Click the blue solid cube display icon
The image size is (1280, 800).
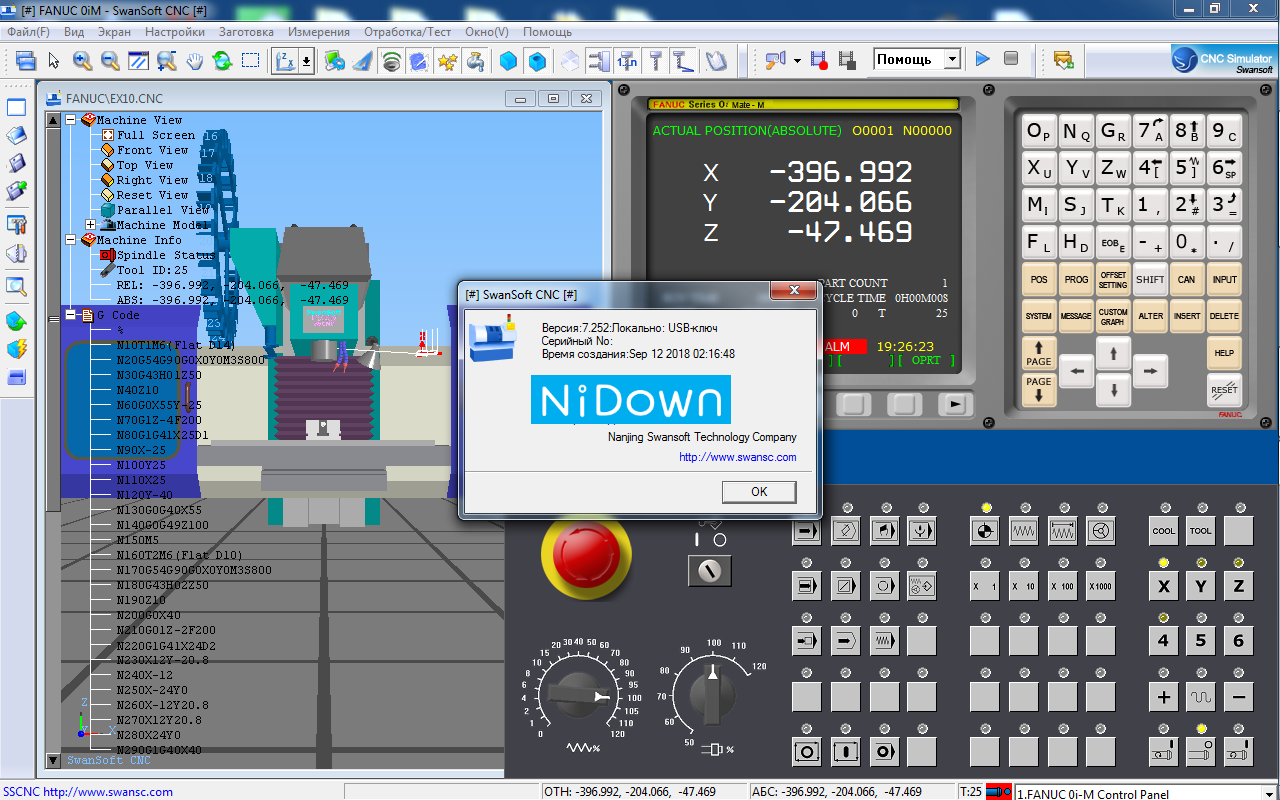pos(509,60)
